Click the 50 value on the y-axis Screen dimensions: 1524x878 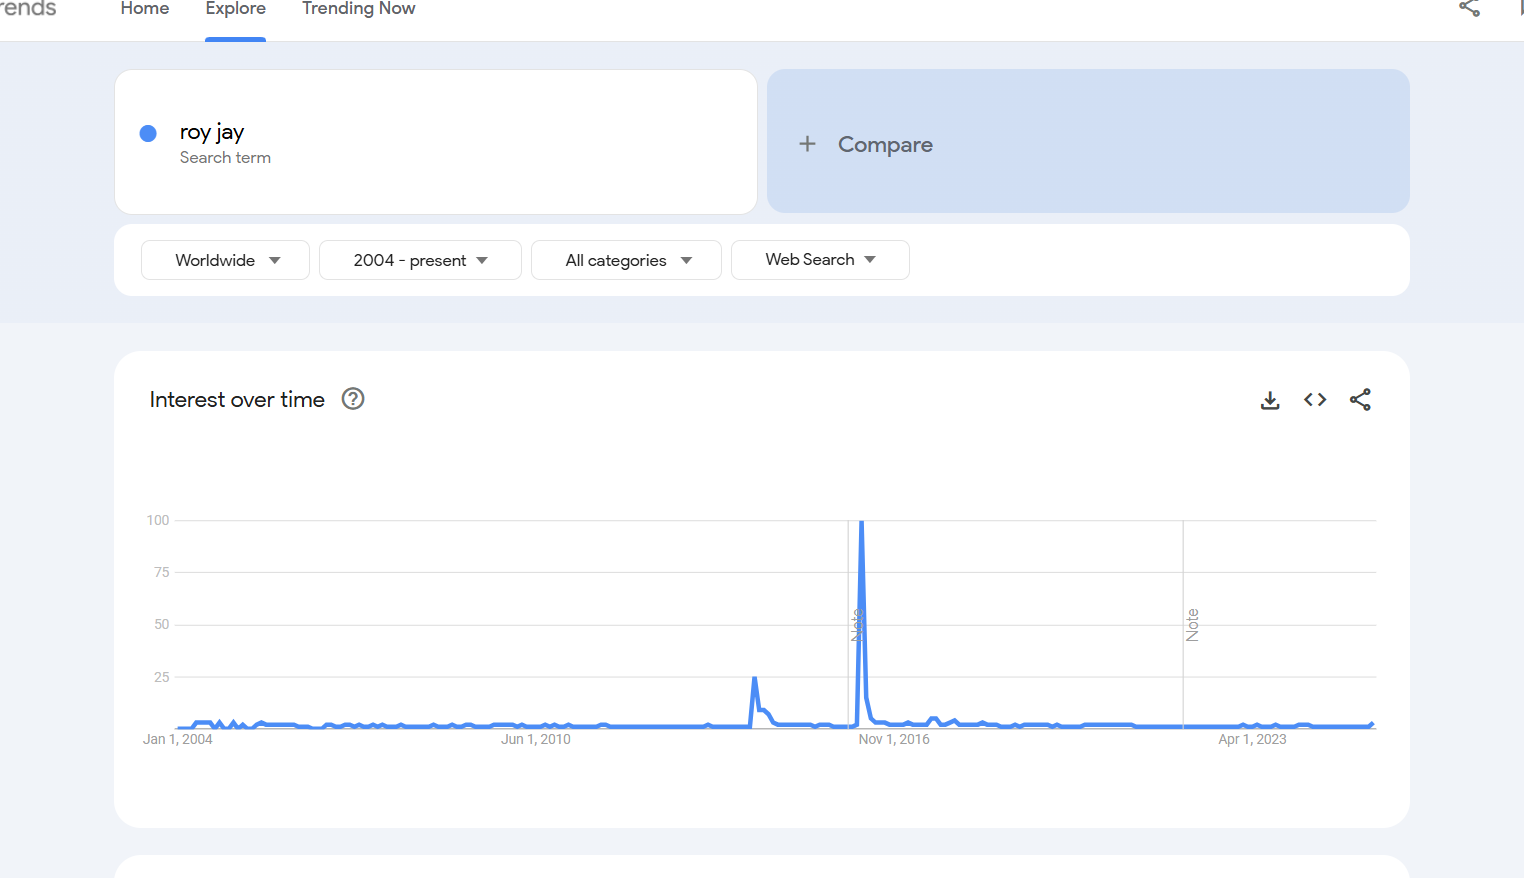coord(162,624)
